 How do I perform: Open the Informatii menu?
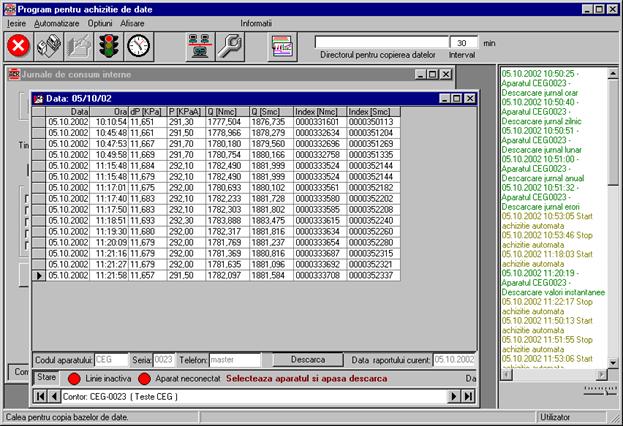256,23
